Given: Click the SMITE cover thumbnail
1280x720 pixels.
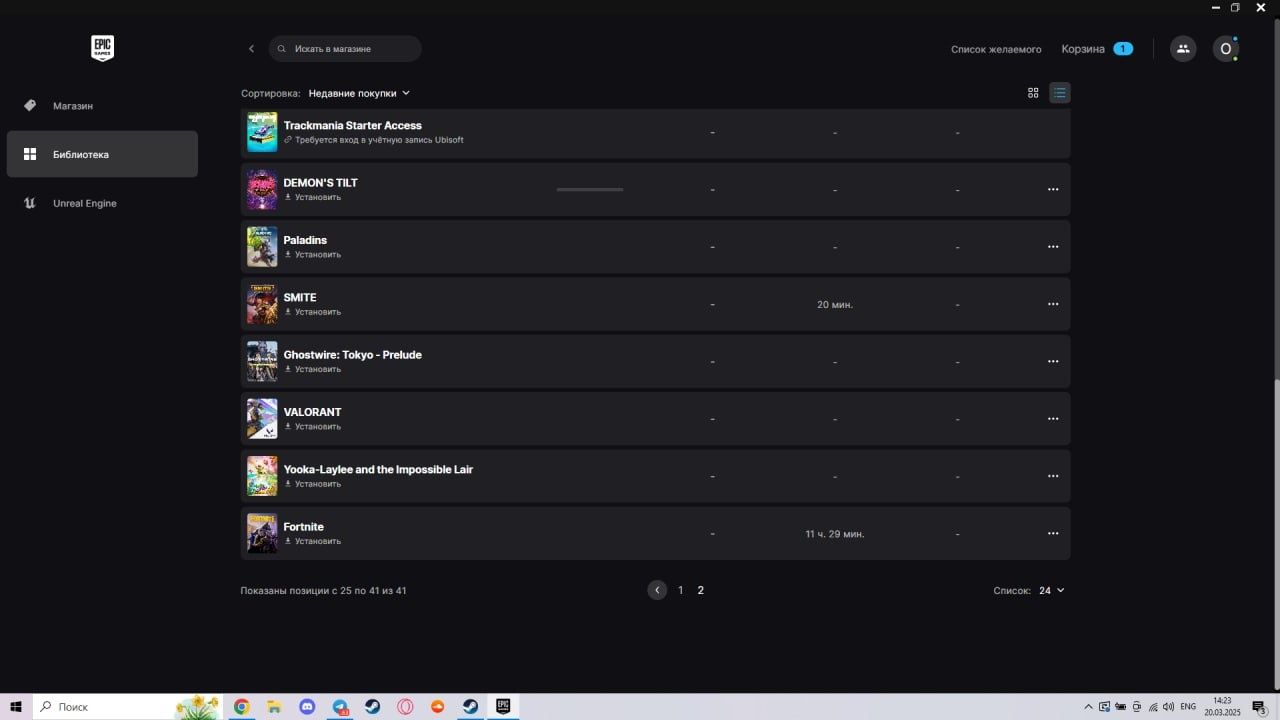Looking at the screenshot, I should [x=262, y=304].
